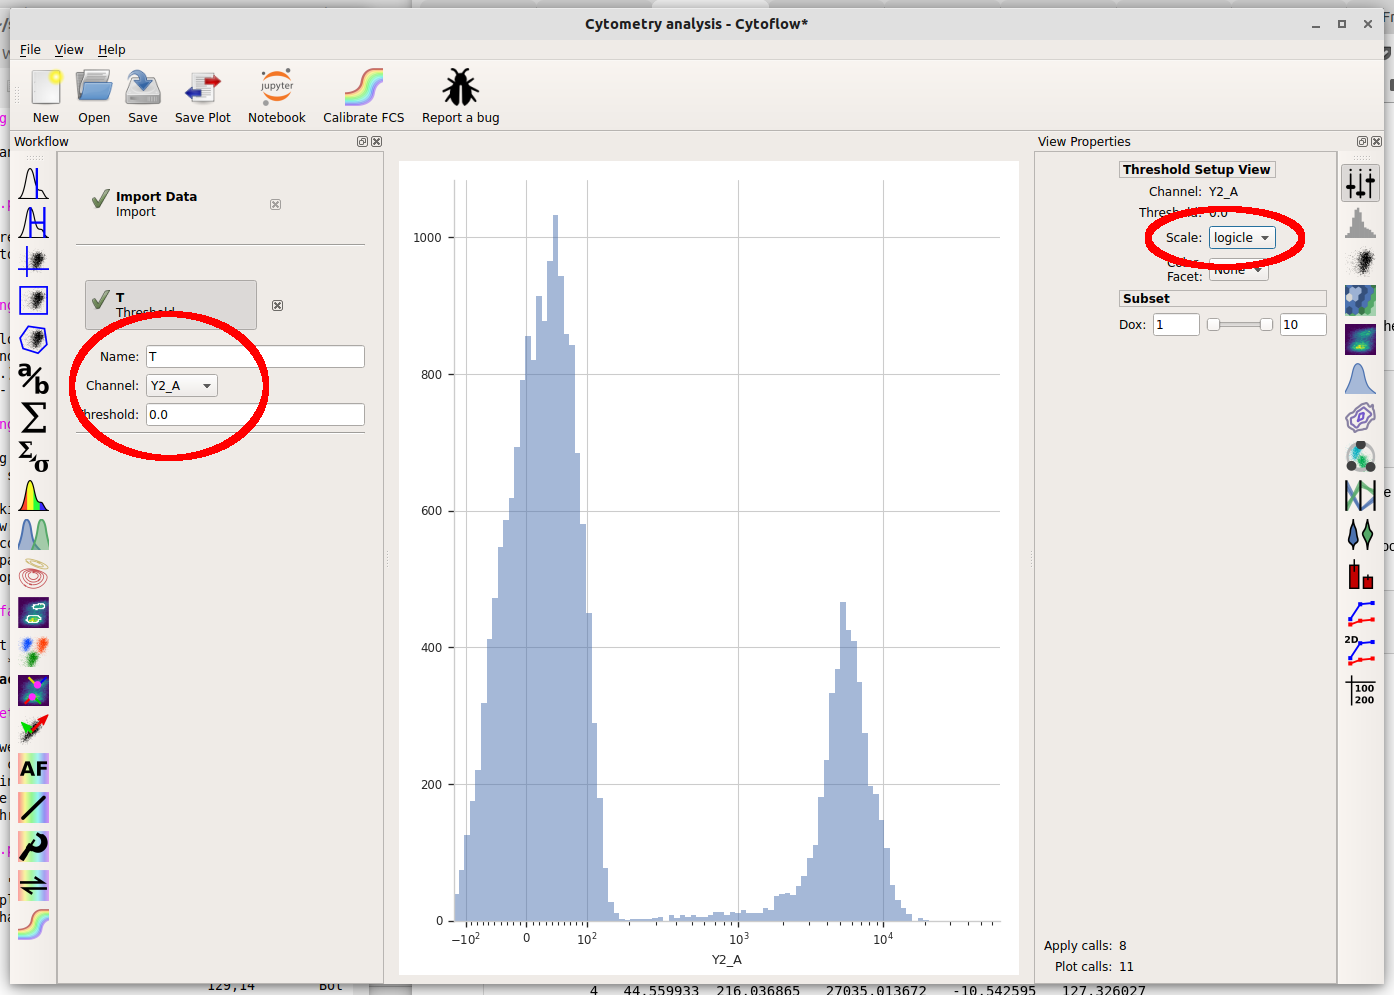Float the View Properties panel
1394x995 pixels.
pos(1362,142)
